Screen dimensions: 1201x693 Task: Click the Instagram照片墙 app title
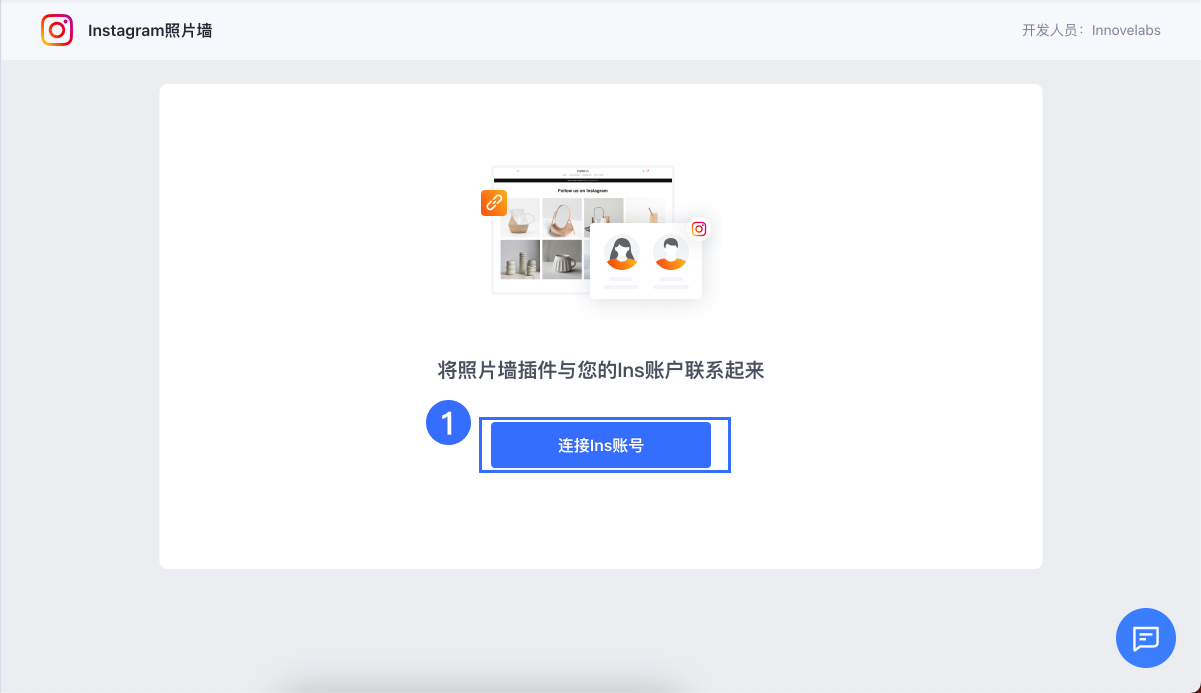(x=150, y=30)
